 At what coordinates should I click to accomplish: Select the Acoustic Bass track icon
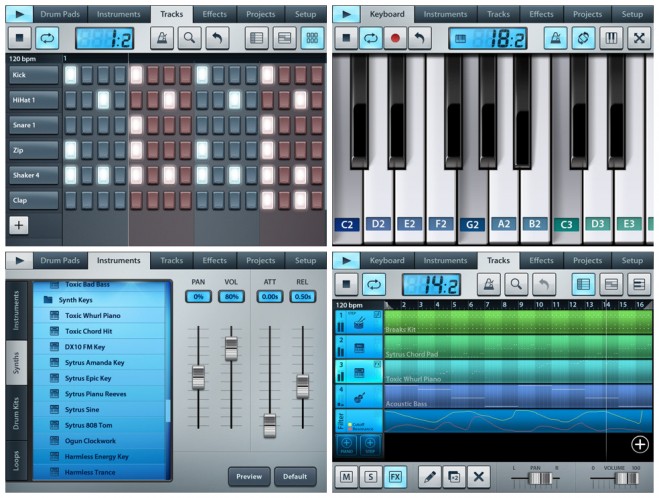click(x=359, y=397)
